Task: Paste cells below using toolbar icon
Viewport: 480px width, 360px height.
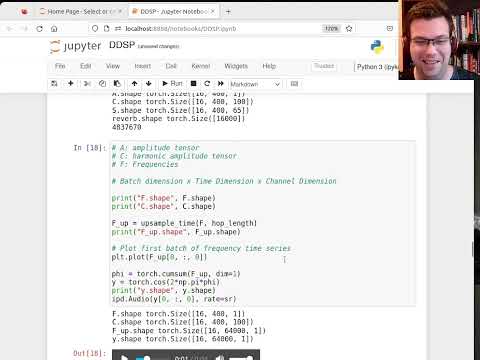Action: [x=117, y=84]
